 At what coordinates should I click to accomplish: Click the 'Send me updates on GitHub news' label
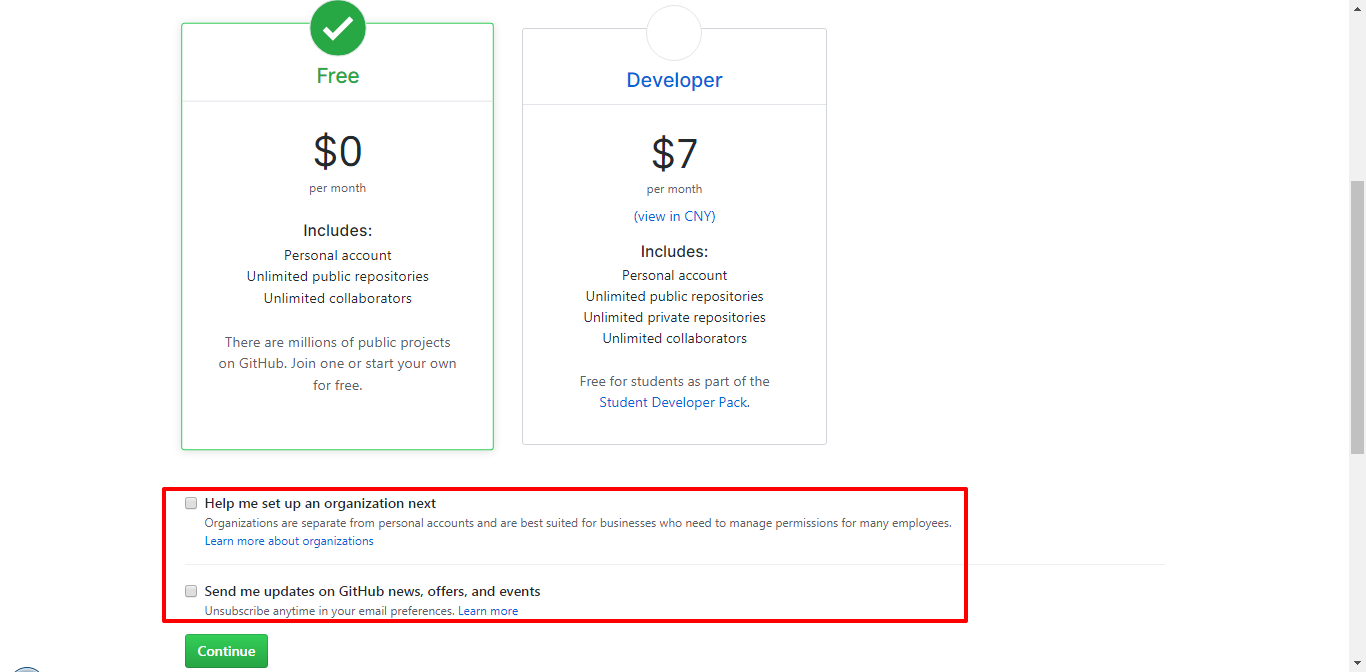click(x=372, y=591)
